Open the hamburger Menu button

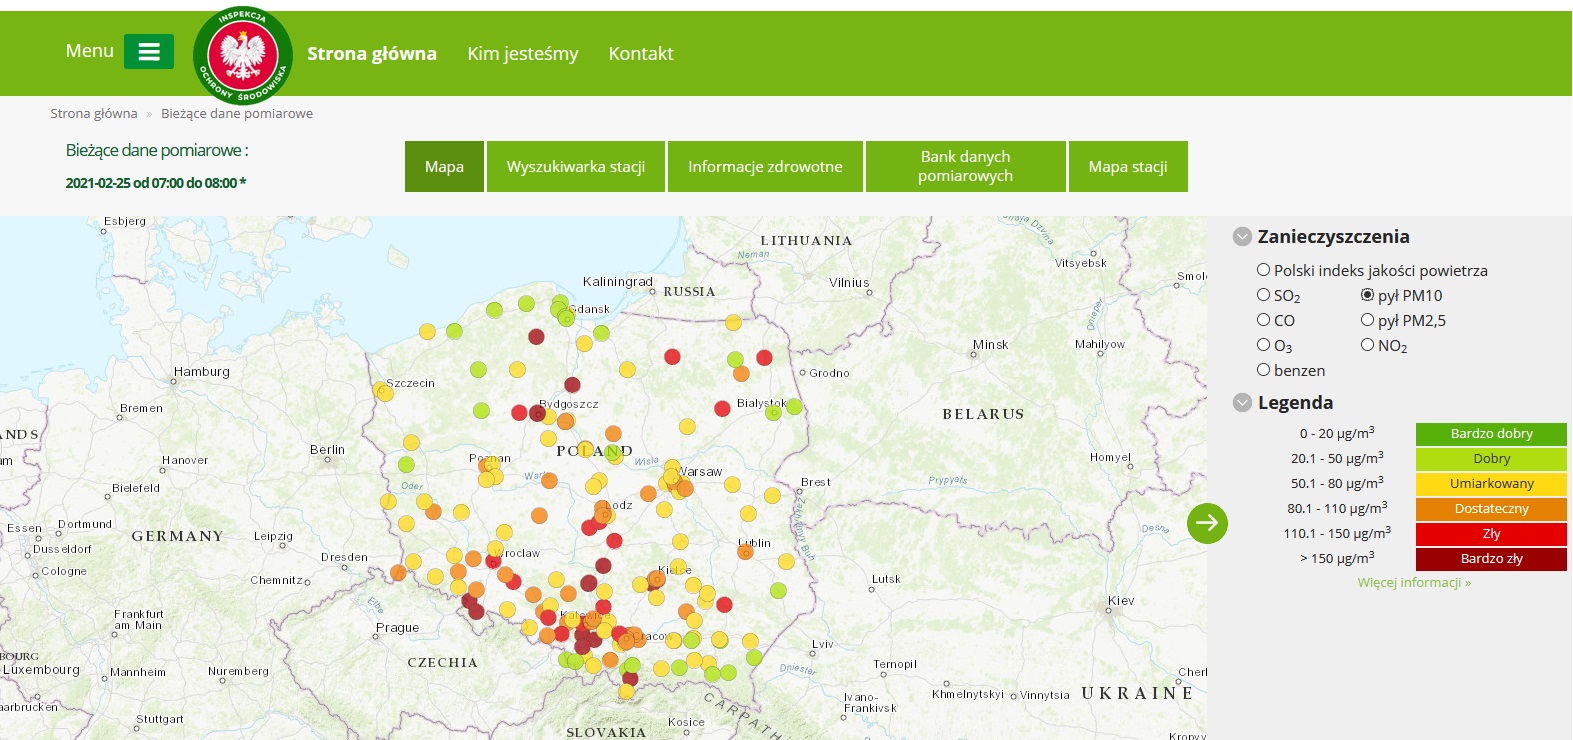(x=149, y=52)
